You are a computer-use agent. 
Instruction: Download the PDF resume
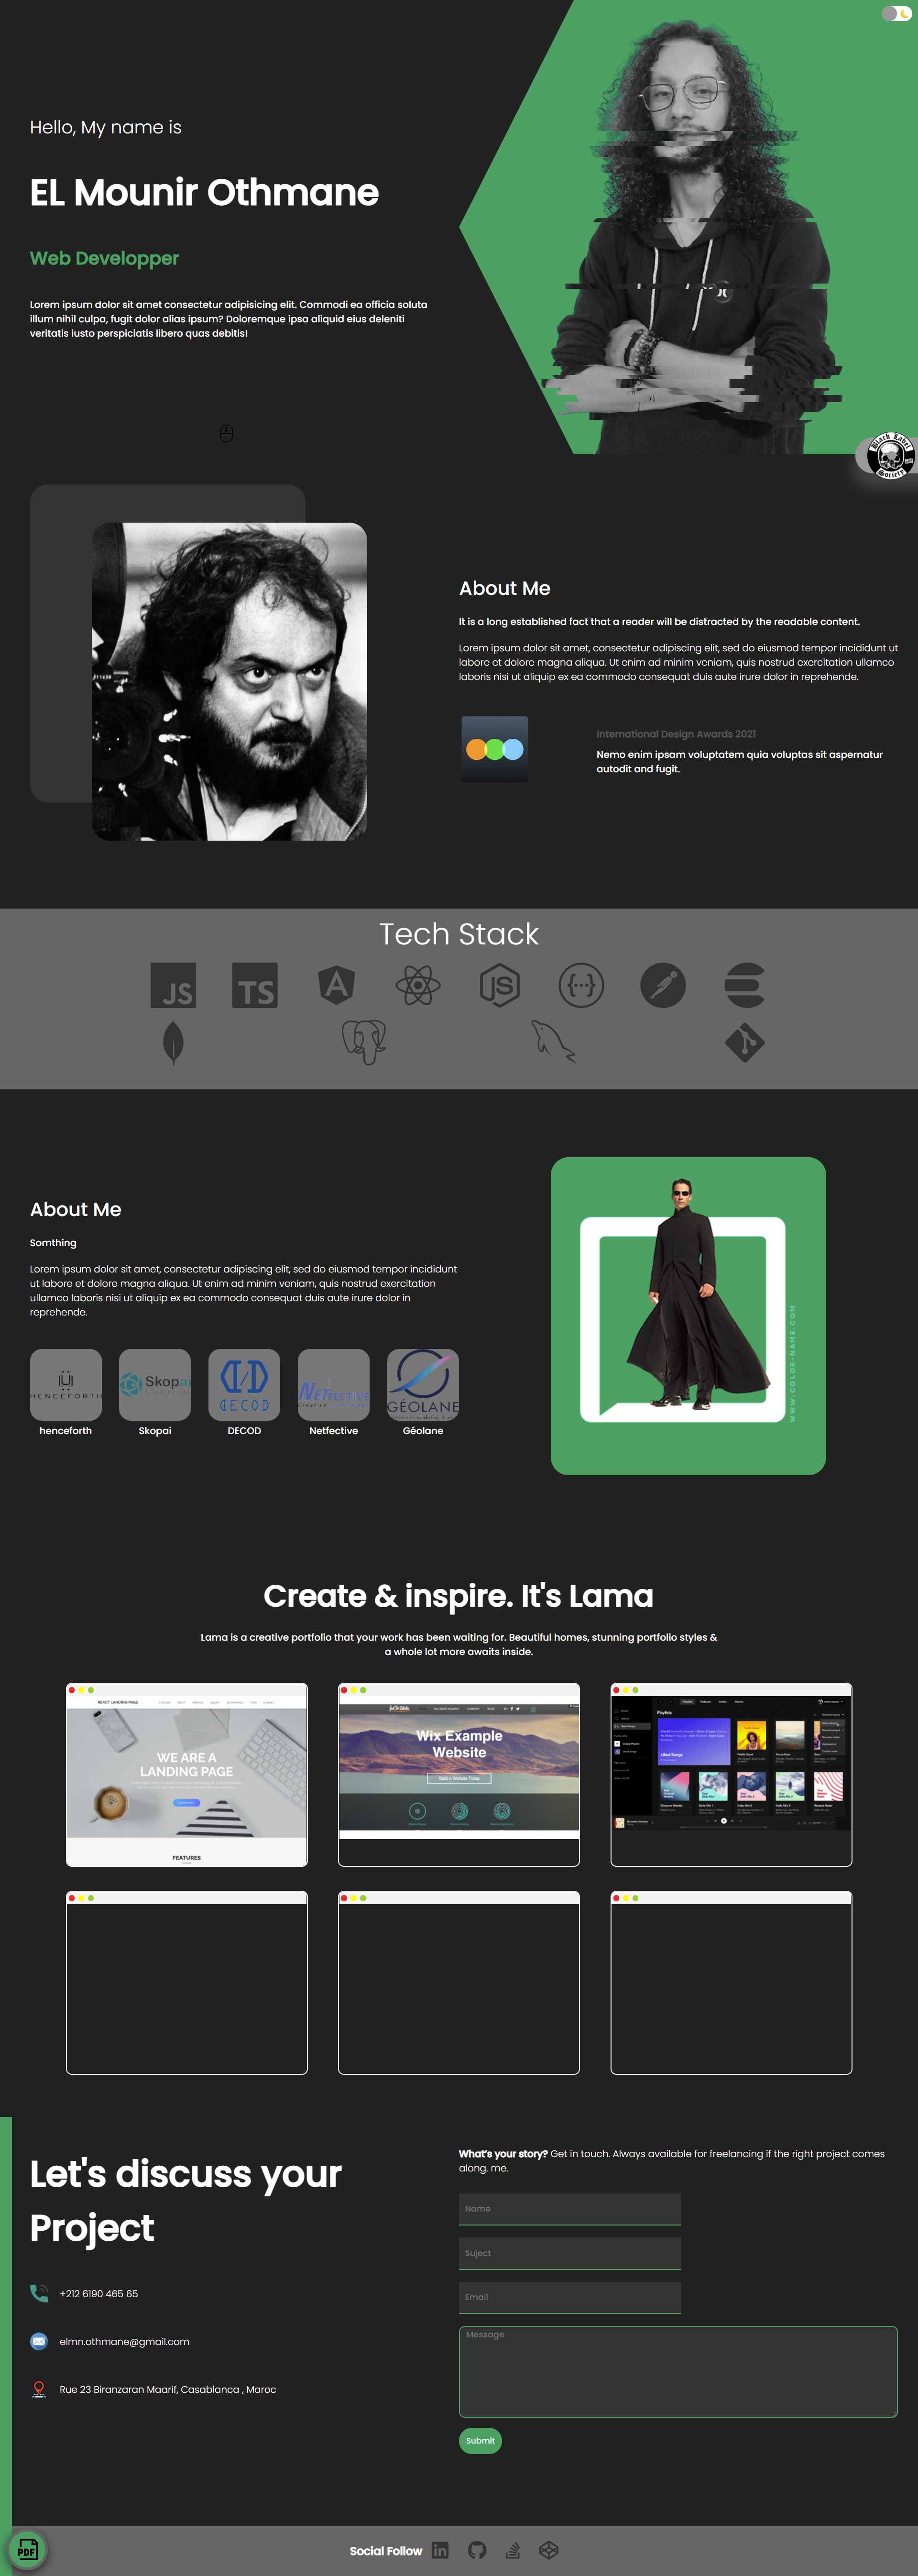[27, 2549]
